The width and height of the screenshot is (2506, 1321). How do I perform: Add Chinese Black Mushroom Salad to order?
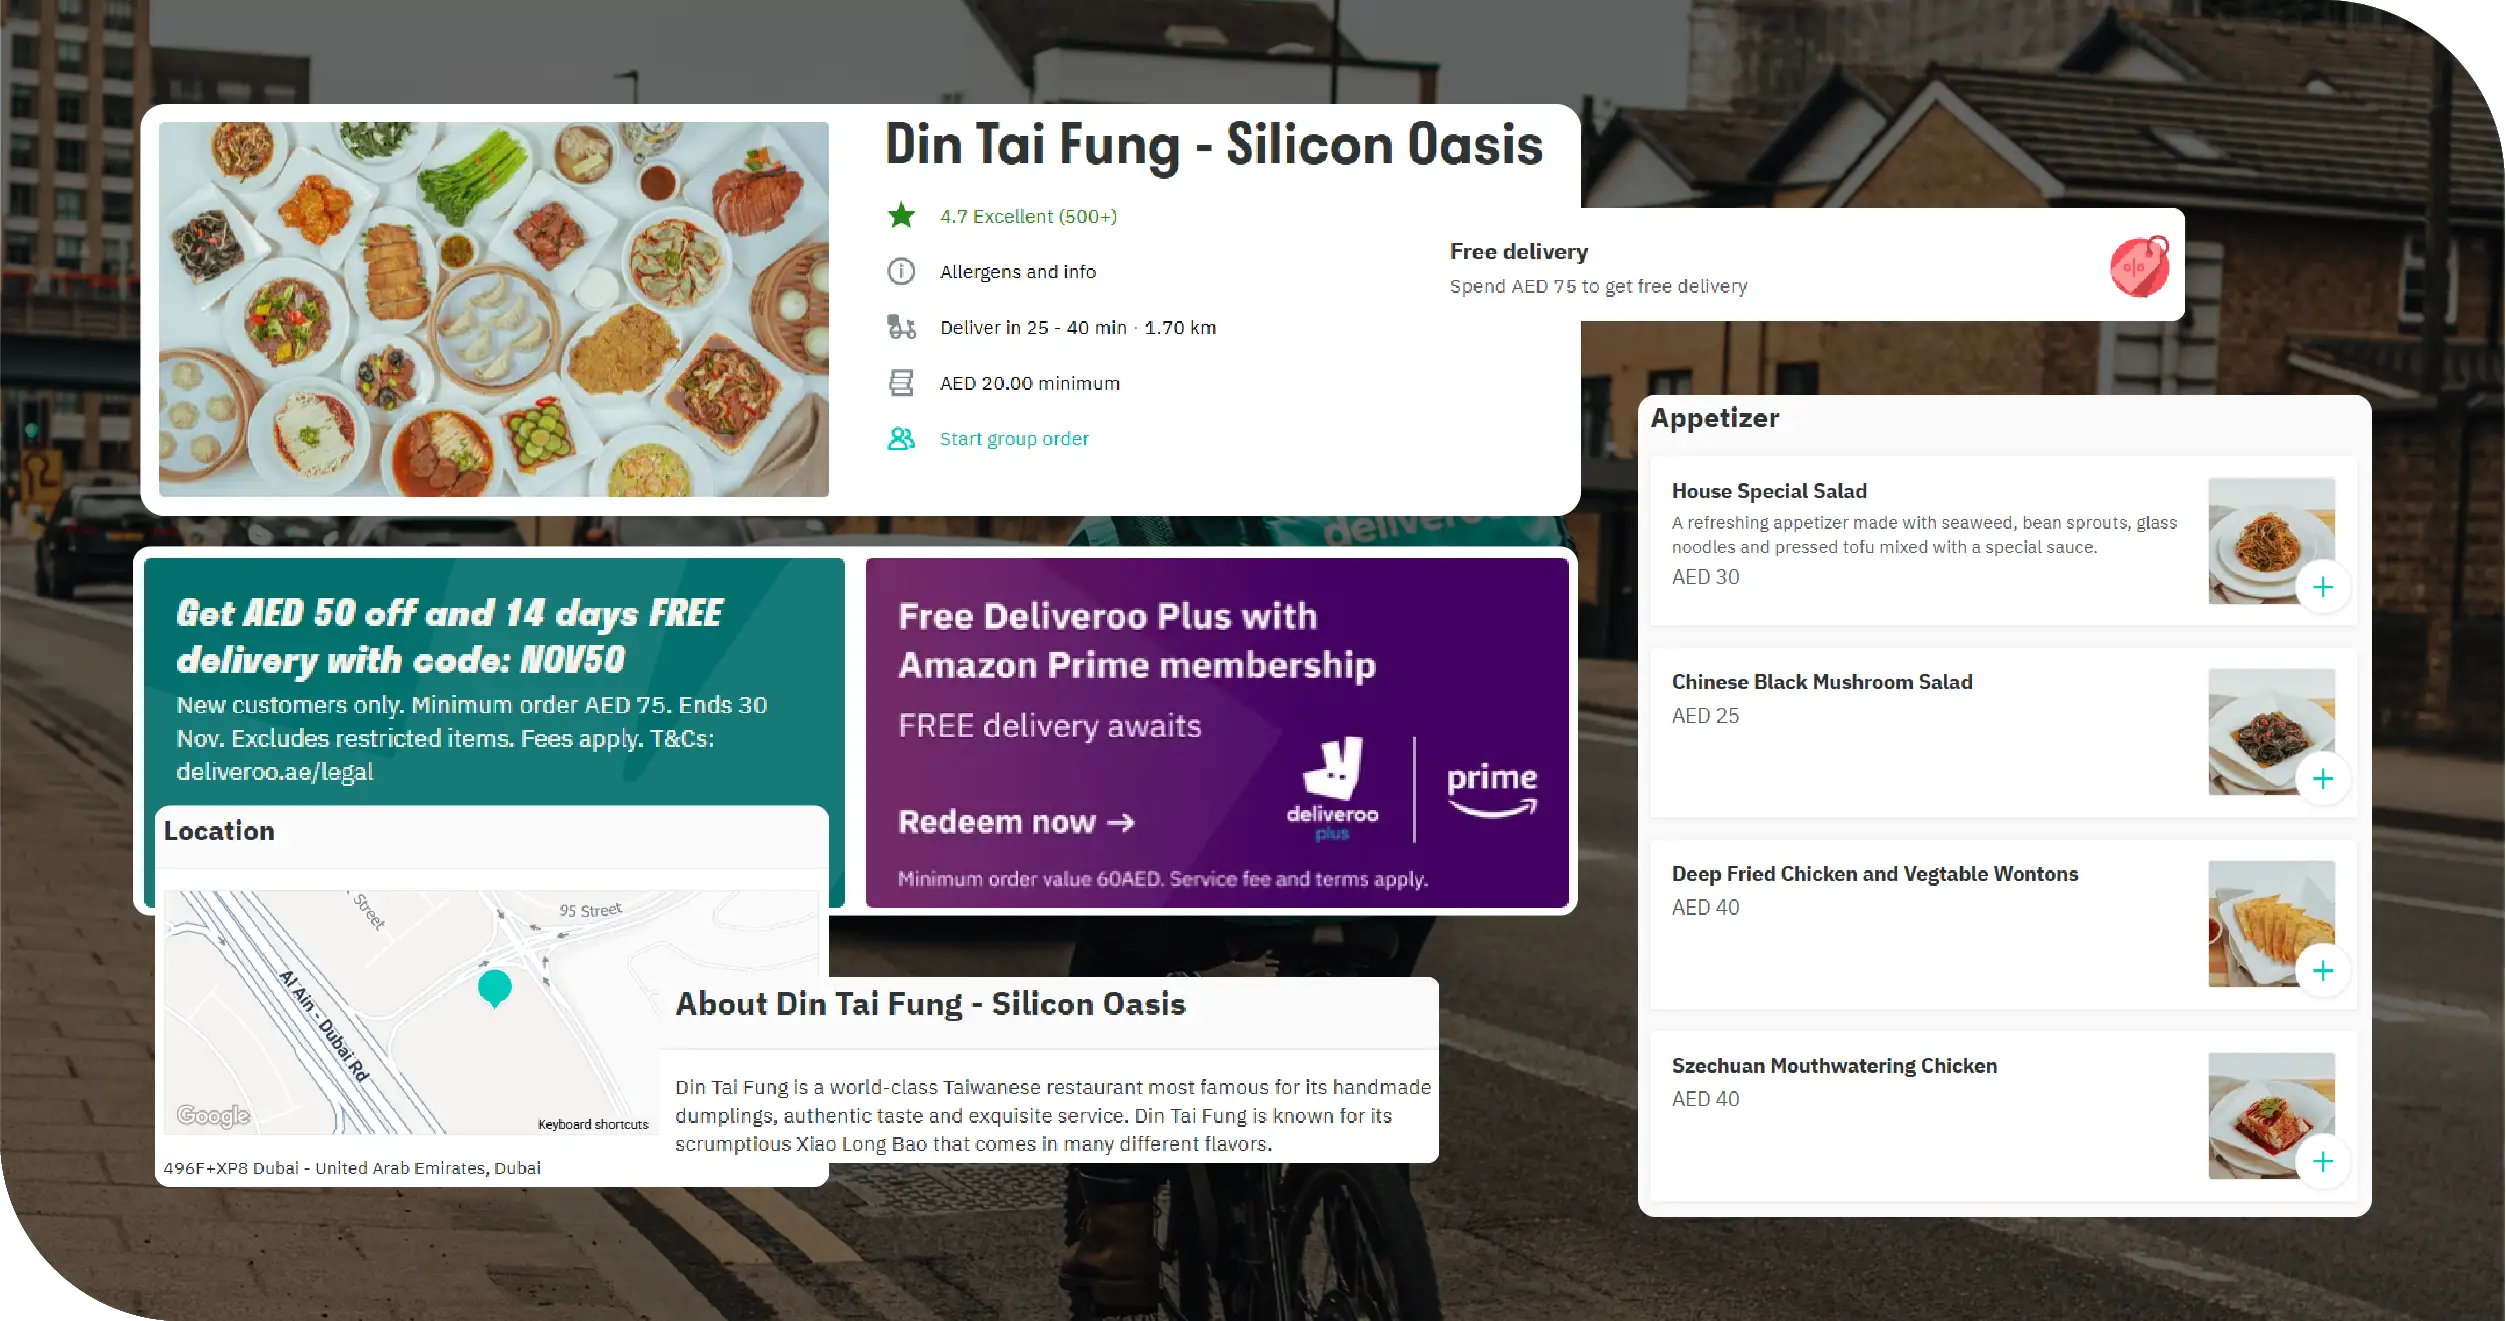coord(2325,778)
